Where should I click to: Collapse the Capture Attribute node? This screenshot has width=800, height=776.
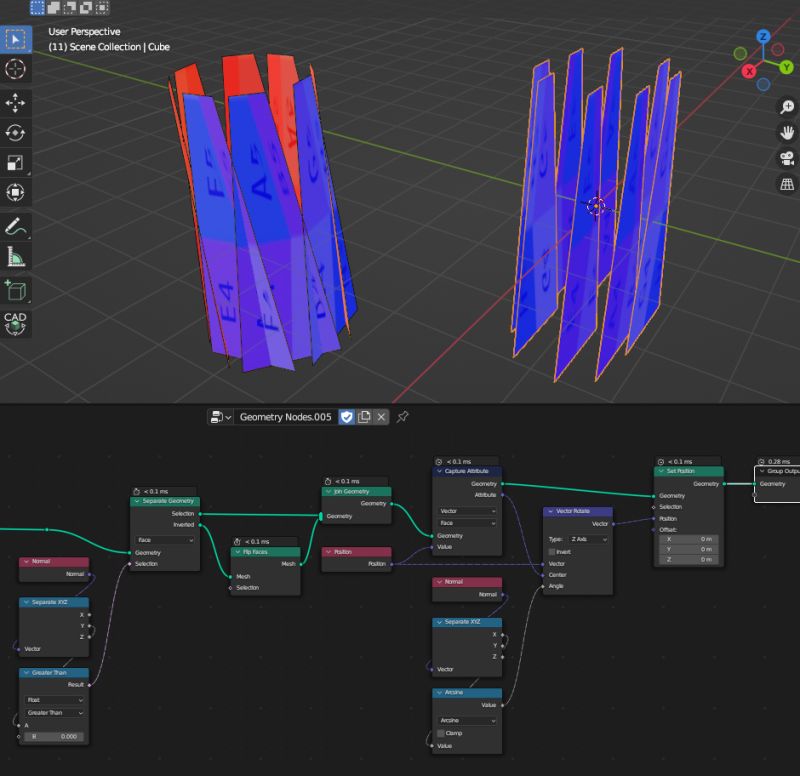click(439, 471)
